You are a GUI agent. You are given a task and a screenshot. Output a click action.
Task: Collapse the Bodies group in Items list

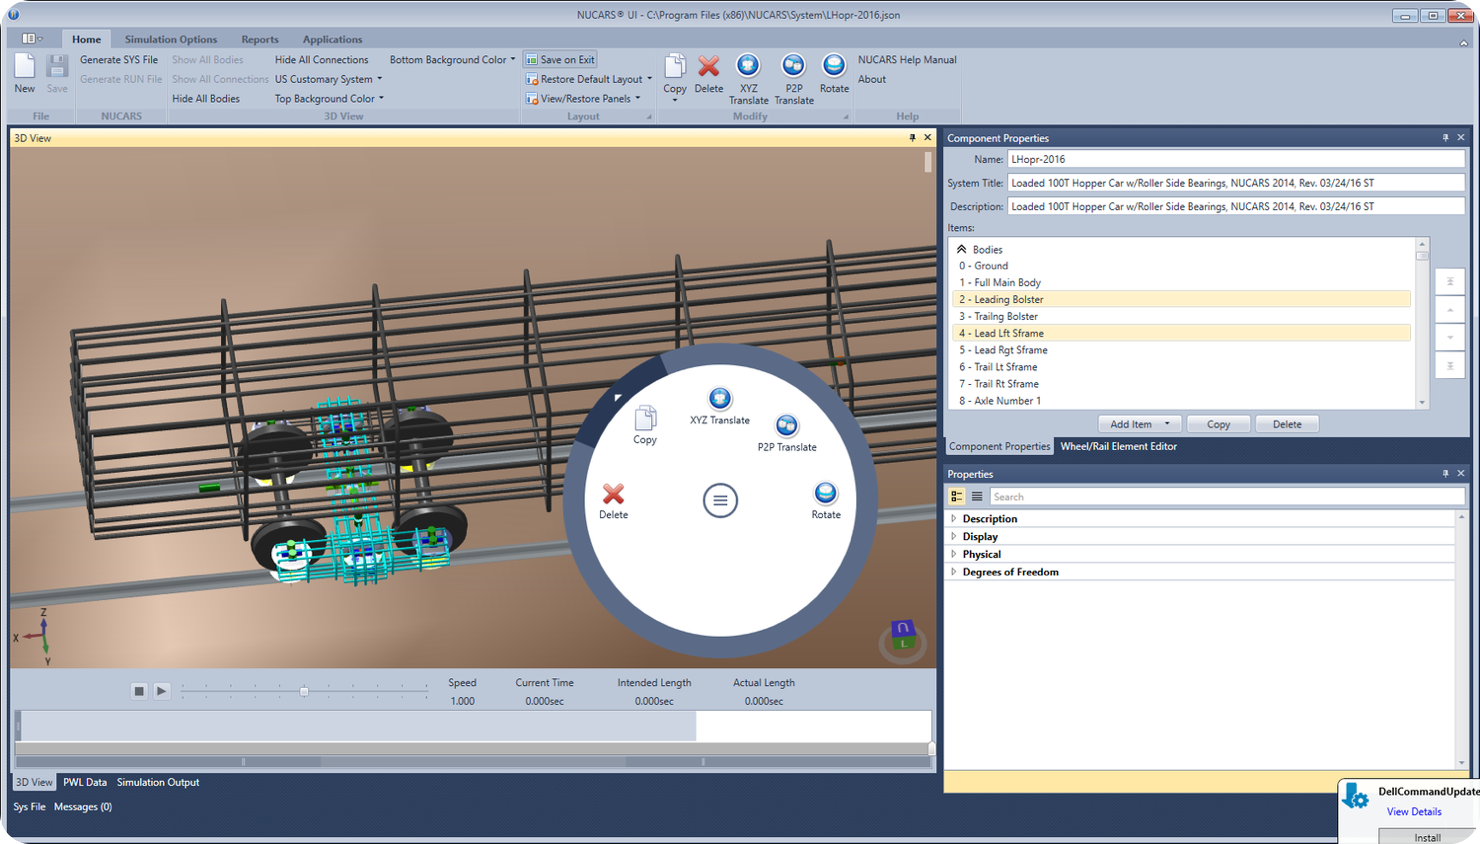point(961,249)
